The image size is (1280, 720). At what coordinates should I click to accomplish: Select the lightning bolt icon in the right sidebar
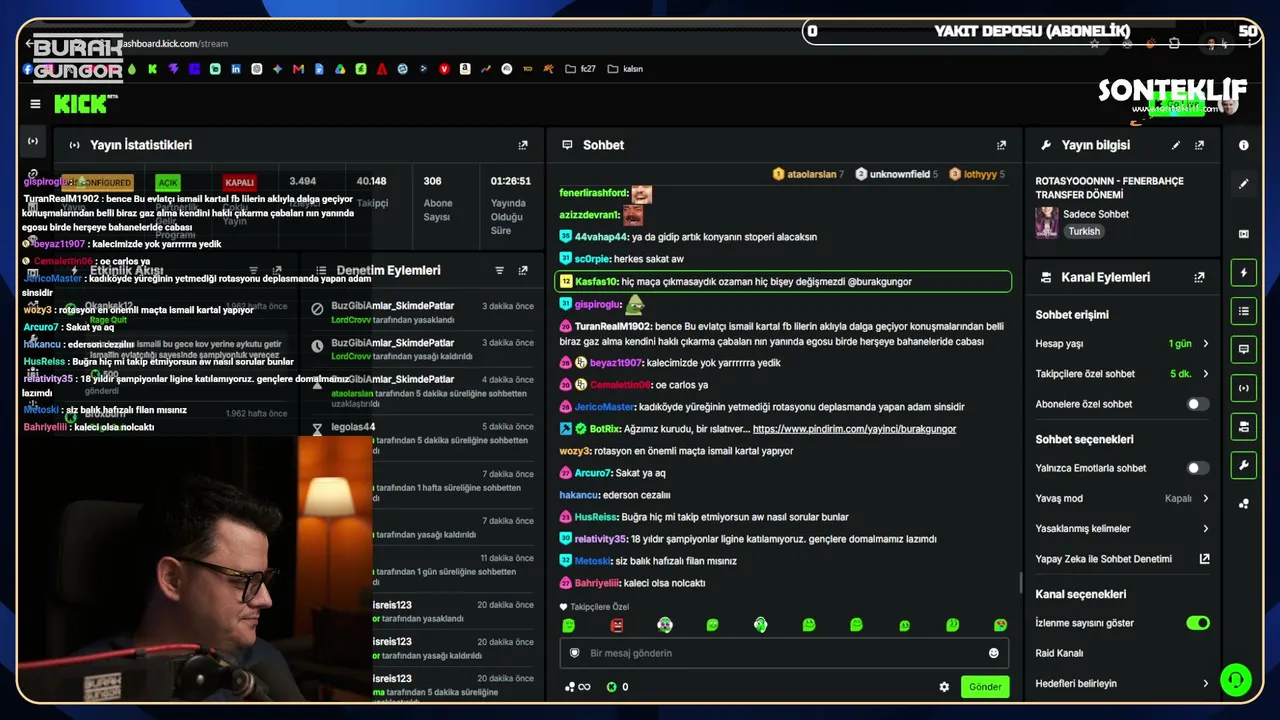pyautogui.click(x=1244, y=273)
